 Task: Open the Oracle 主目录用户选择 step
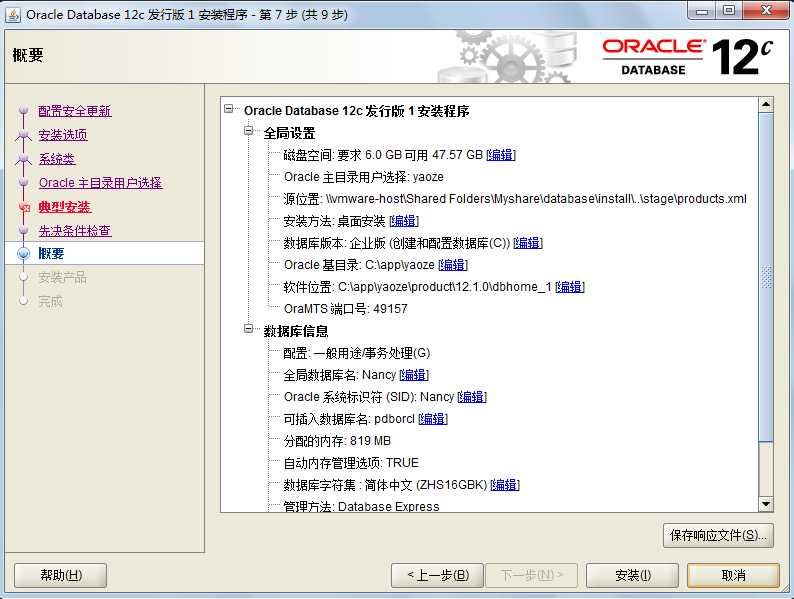(100, 183)
